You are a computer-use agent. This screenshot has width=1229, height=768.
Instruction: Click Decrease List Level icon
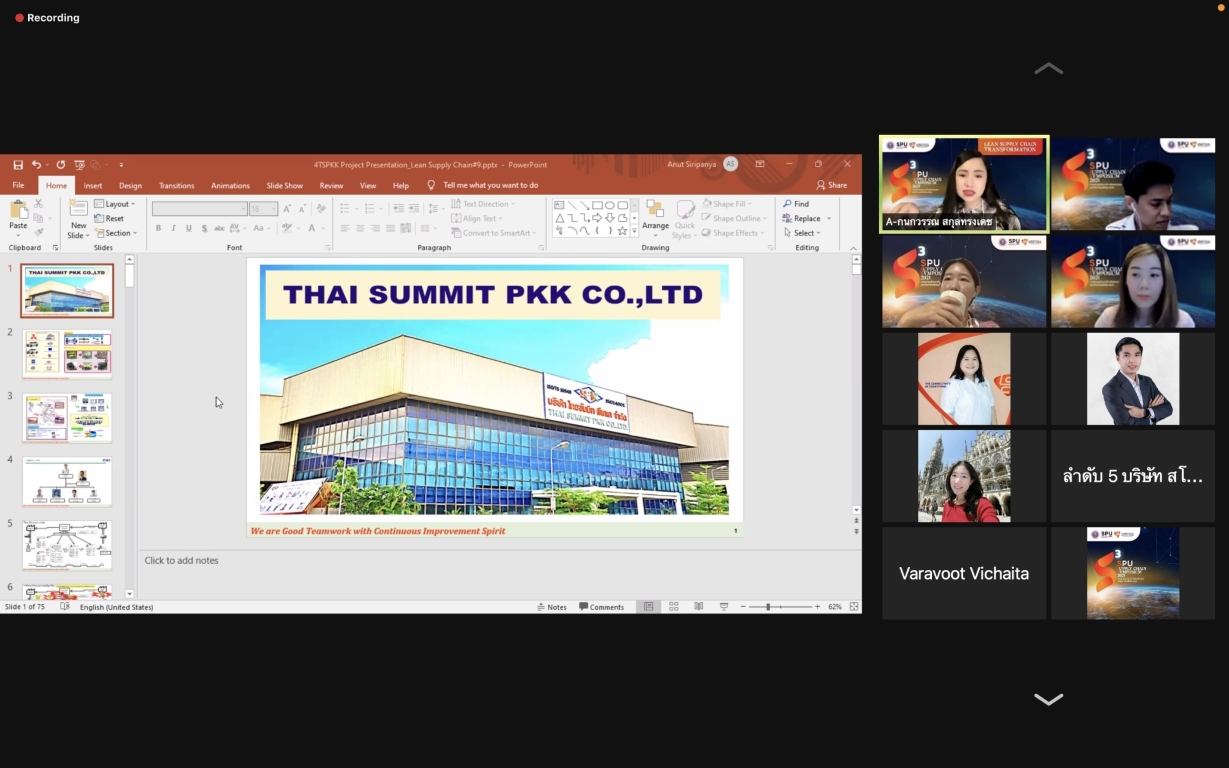click(x=398, y=209)
